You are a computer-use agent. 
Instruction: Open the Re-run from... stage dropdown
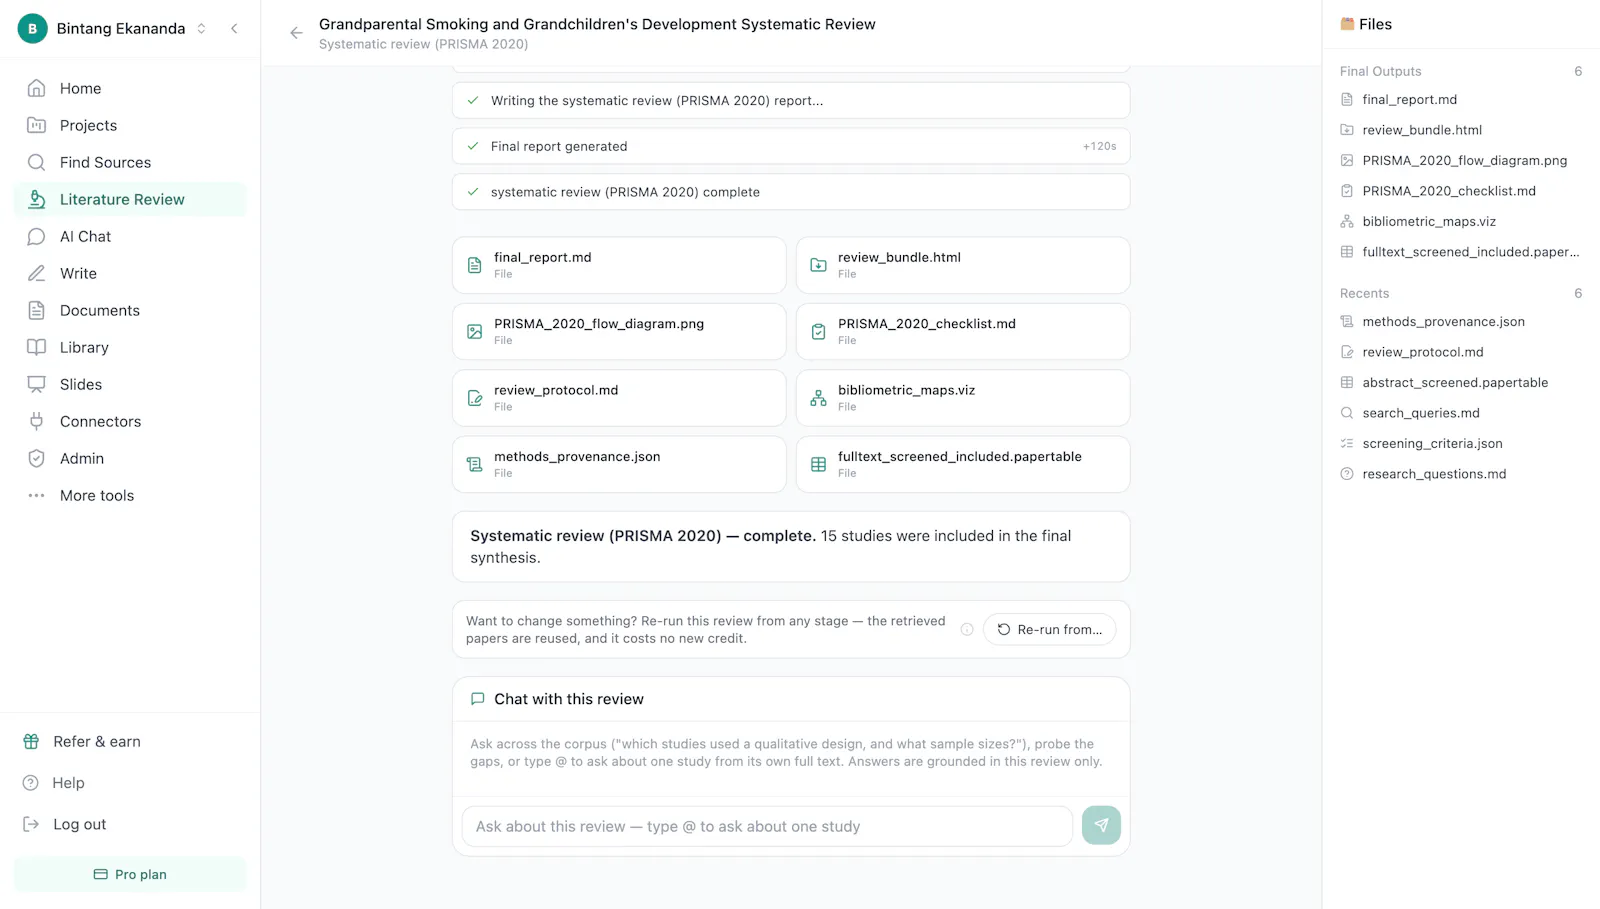click(x=1049, y=629)
